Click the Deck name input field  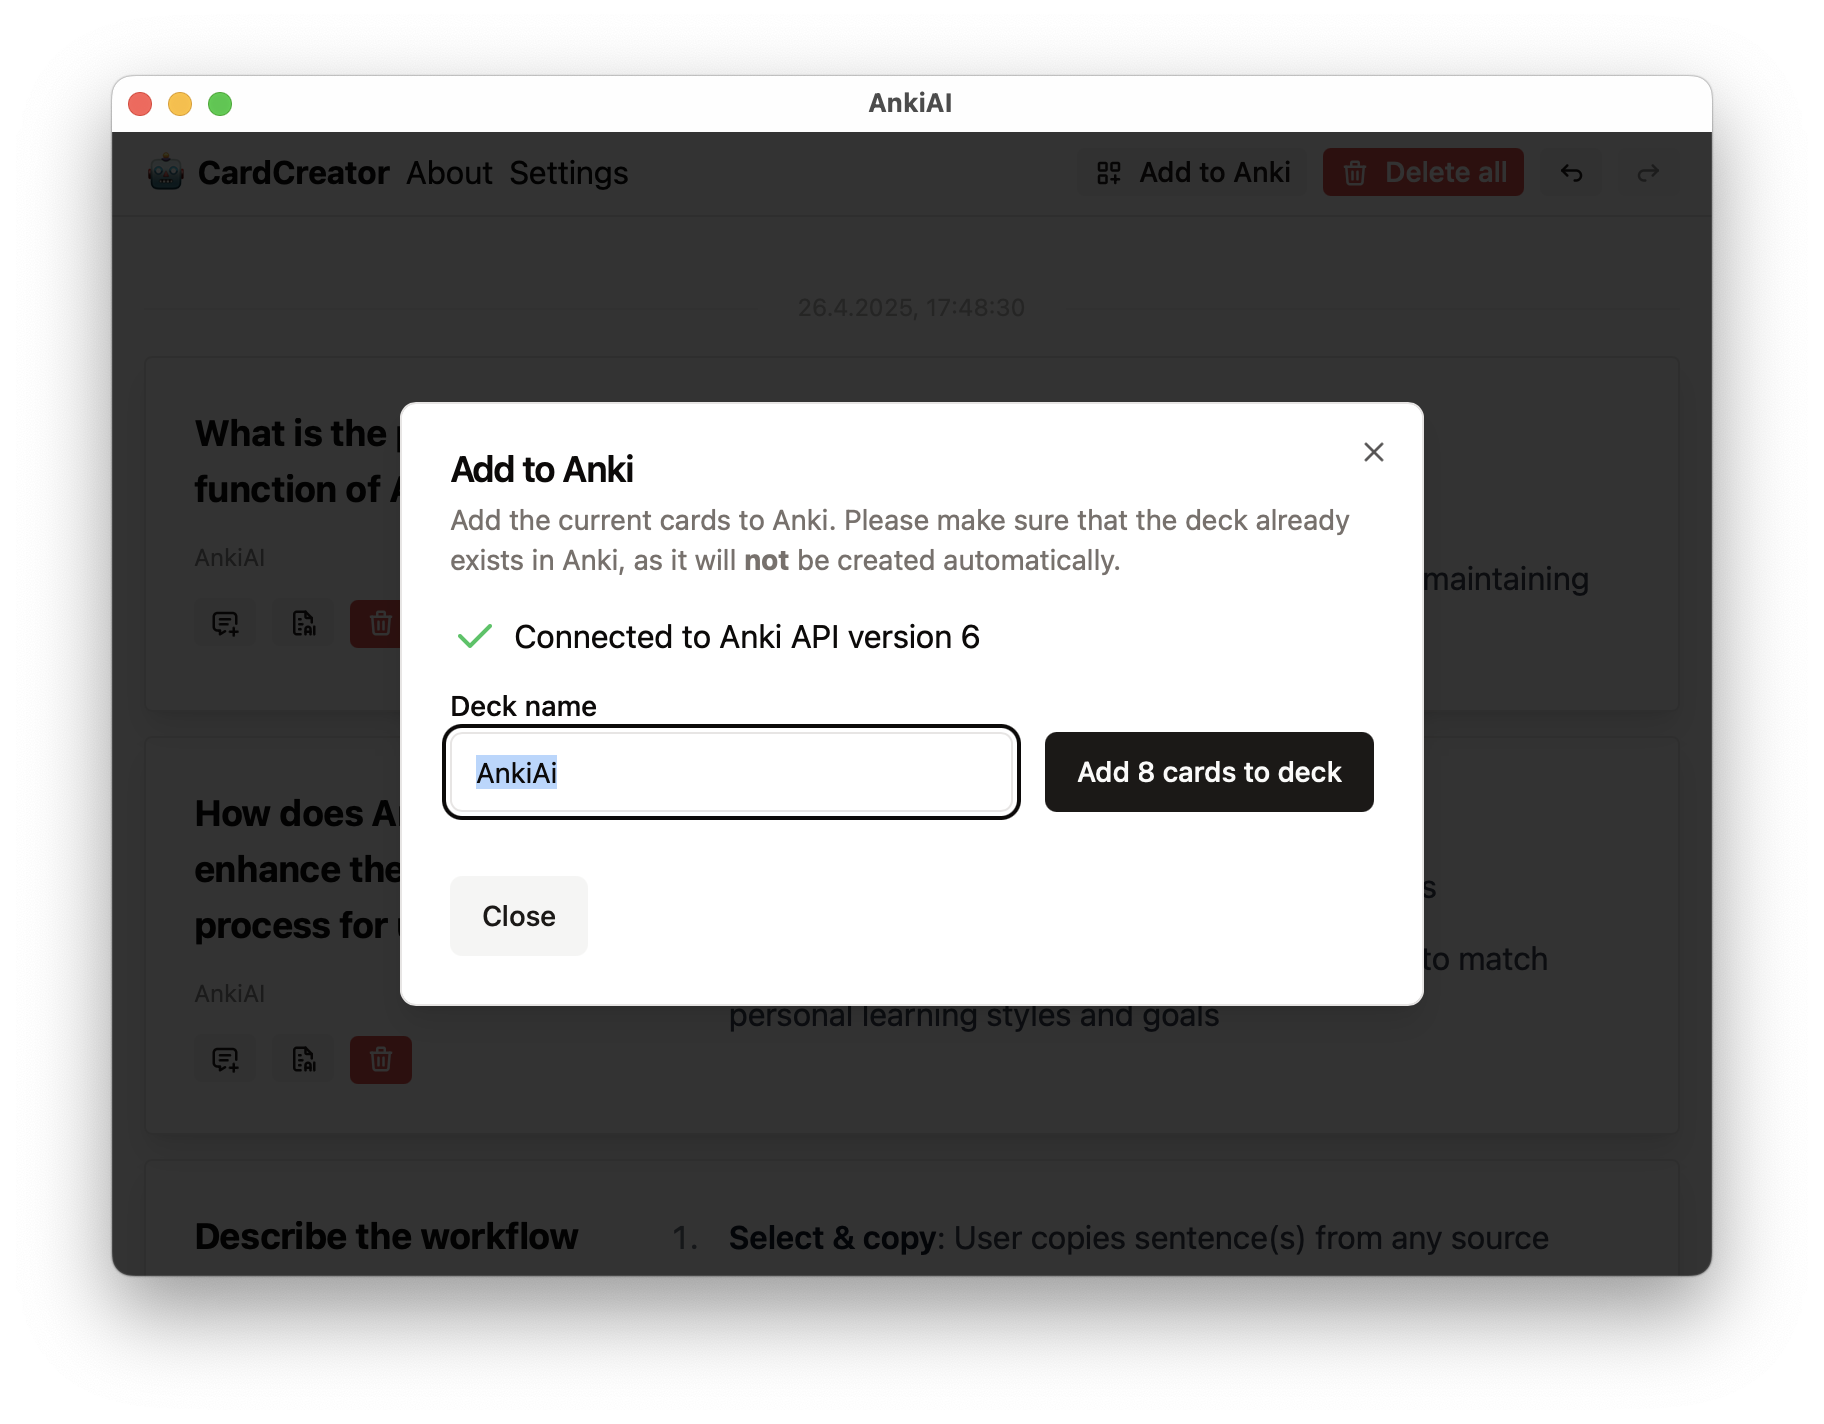pyautogui.click(x=731, y=772)
